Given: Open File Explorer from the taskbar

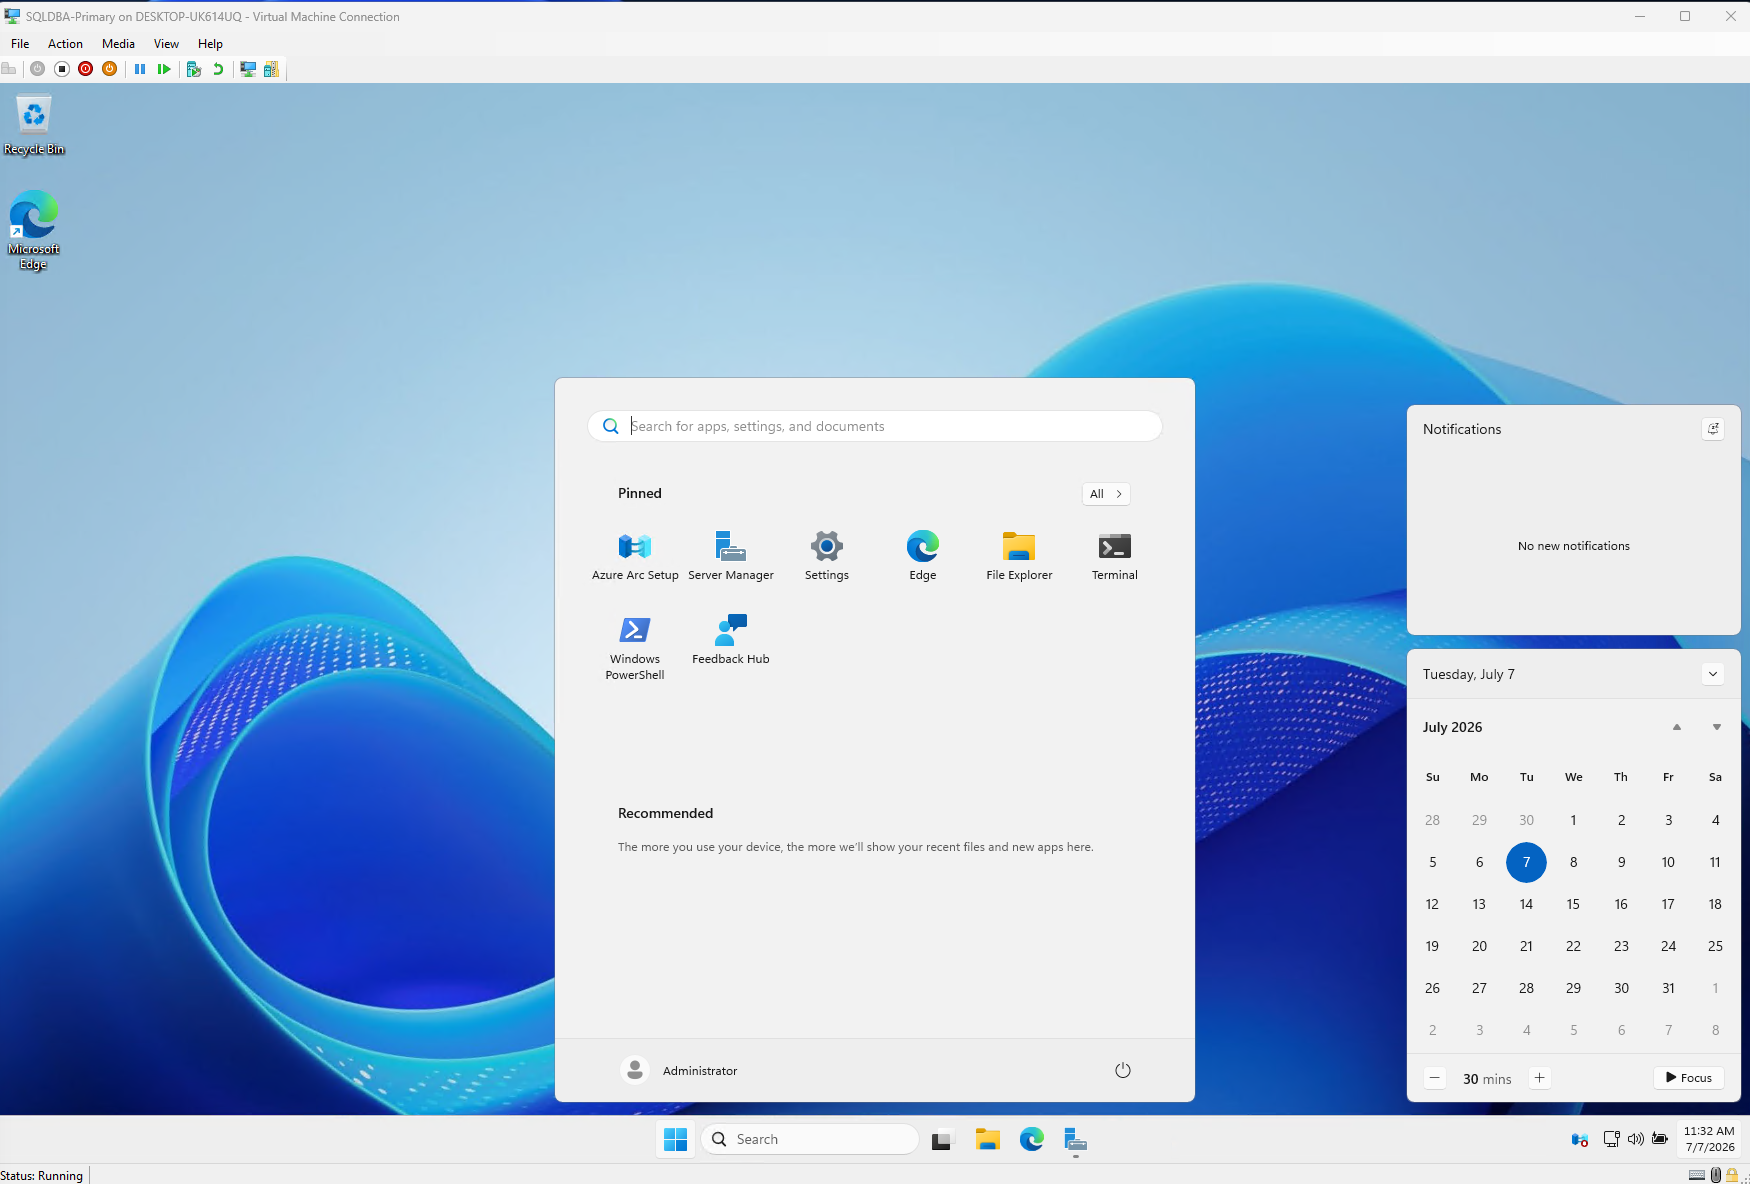Looking at the screenshot, I should 988,1139.
